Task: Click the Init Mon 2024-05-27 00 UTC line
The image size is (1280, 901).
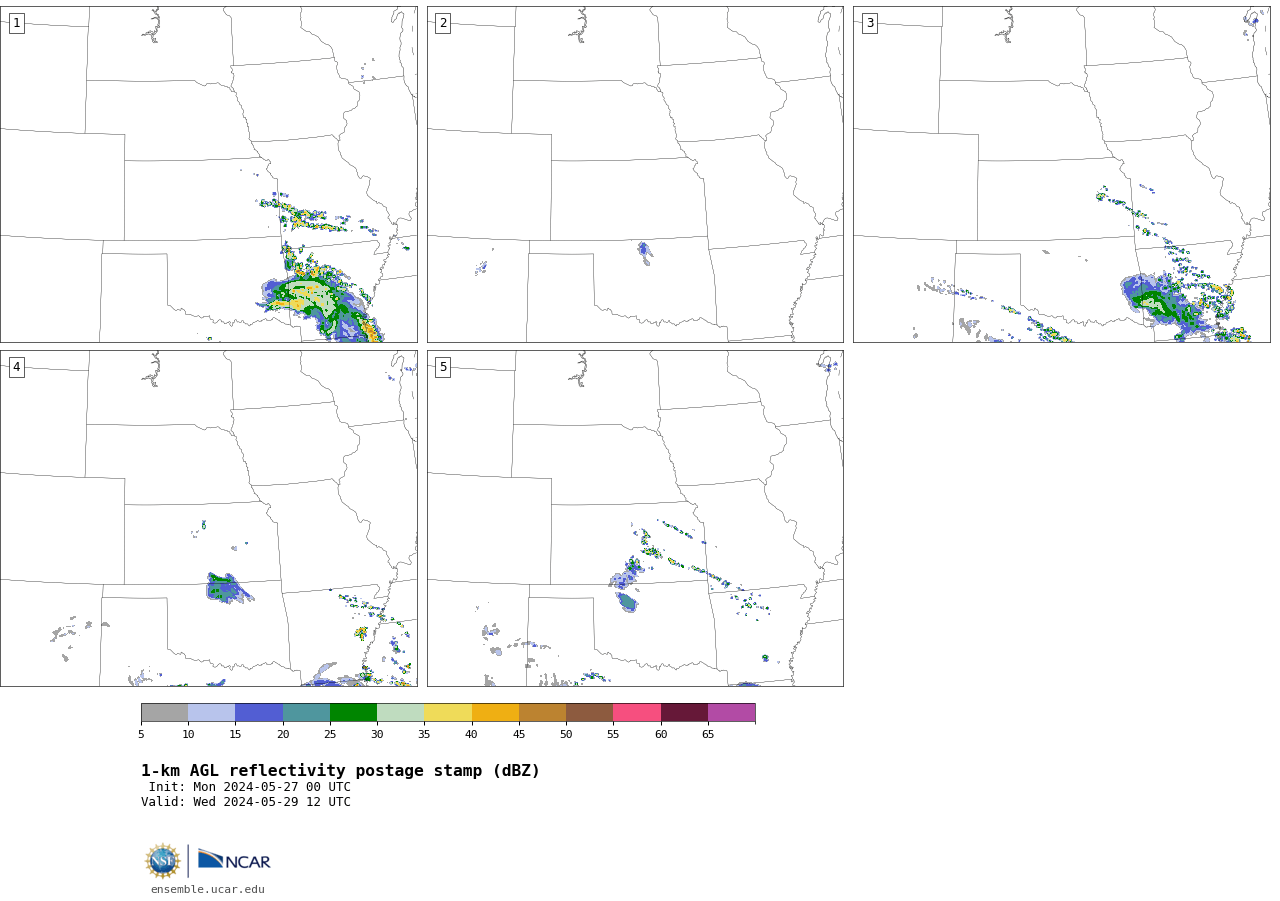Action: coord(250,787)
